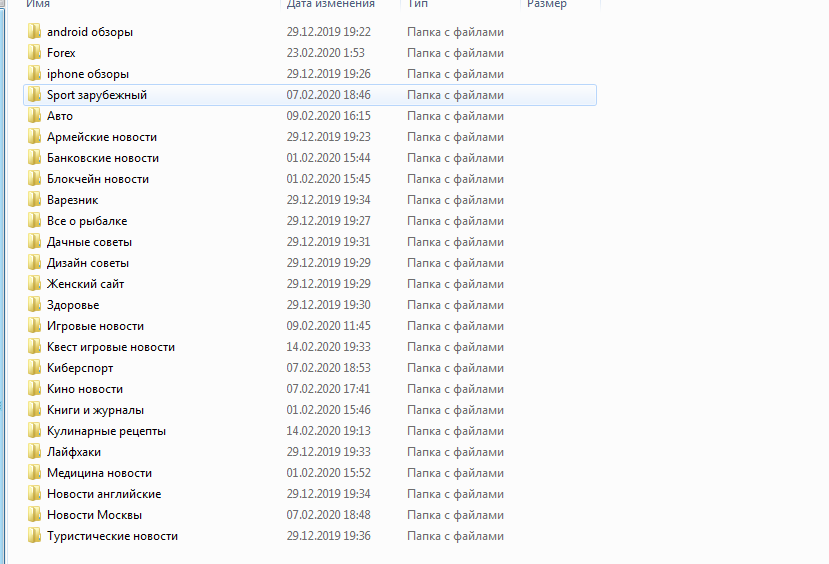
Task: Select the folder name android обзоры
Action: [x=90, y=32]
